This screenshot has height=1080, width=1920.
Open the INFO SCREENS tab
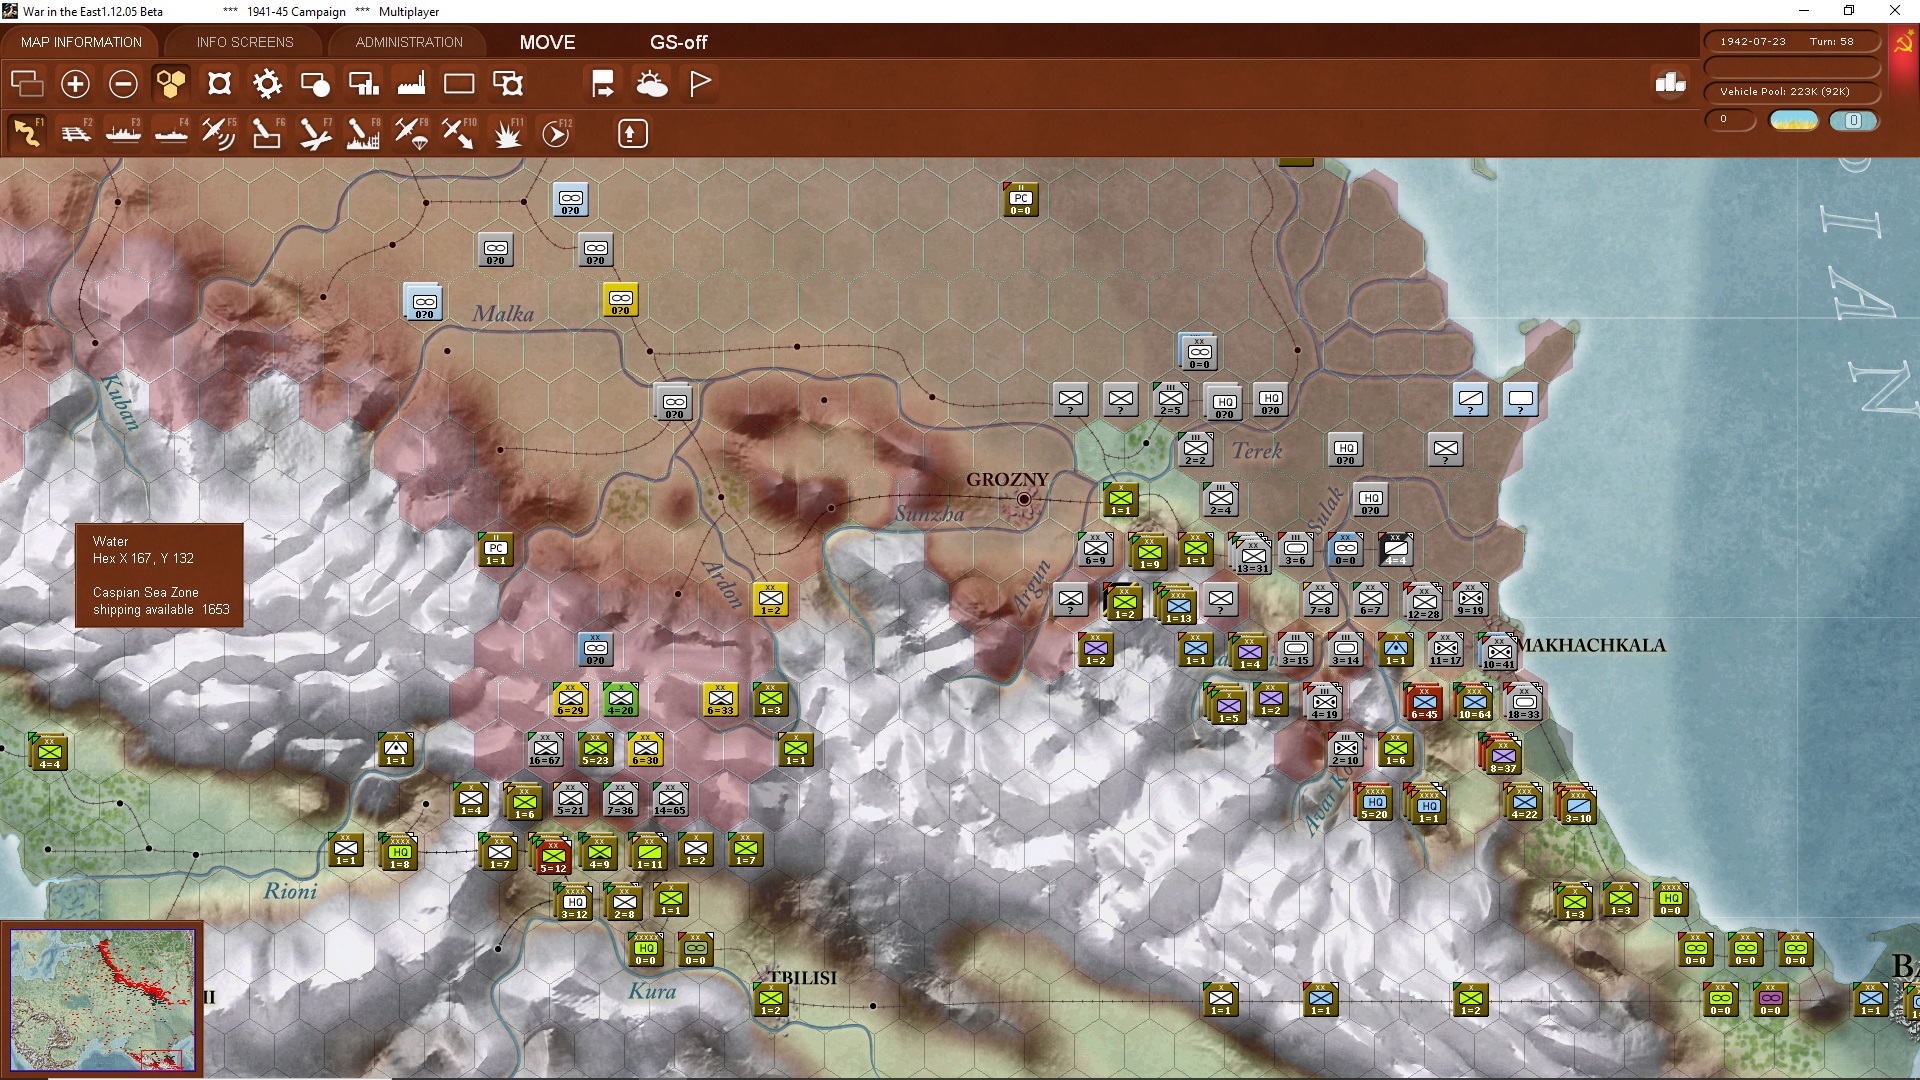245,42
